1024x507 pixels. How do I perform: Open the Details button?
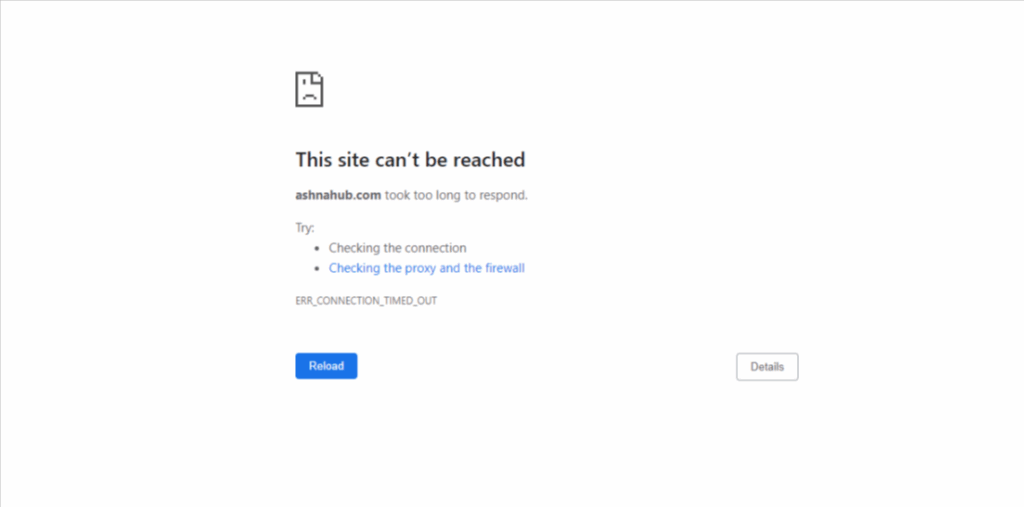point(767,367)
